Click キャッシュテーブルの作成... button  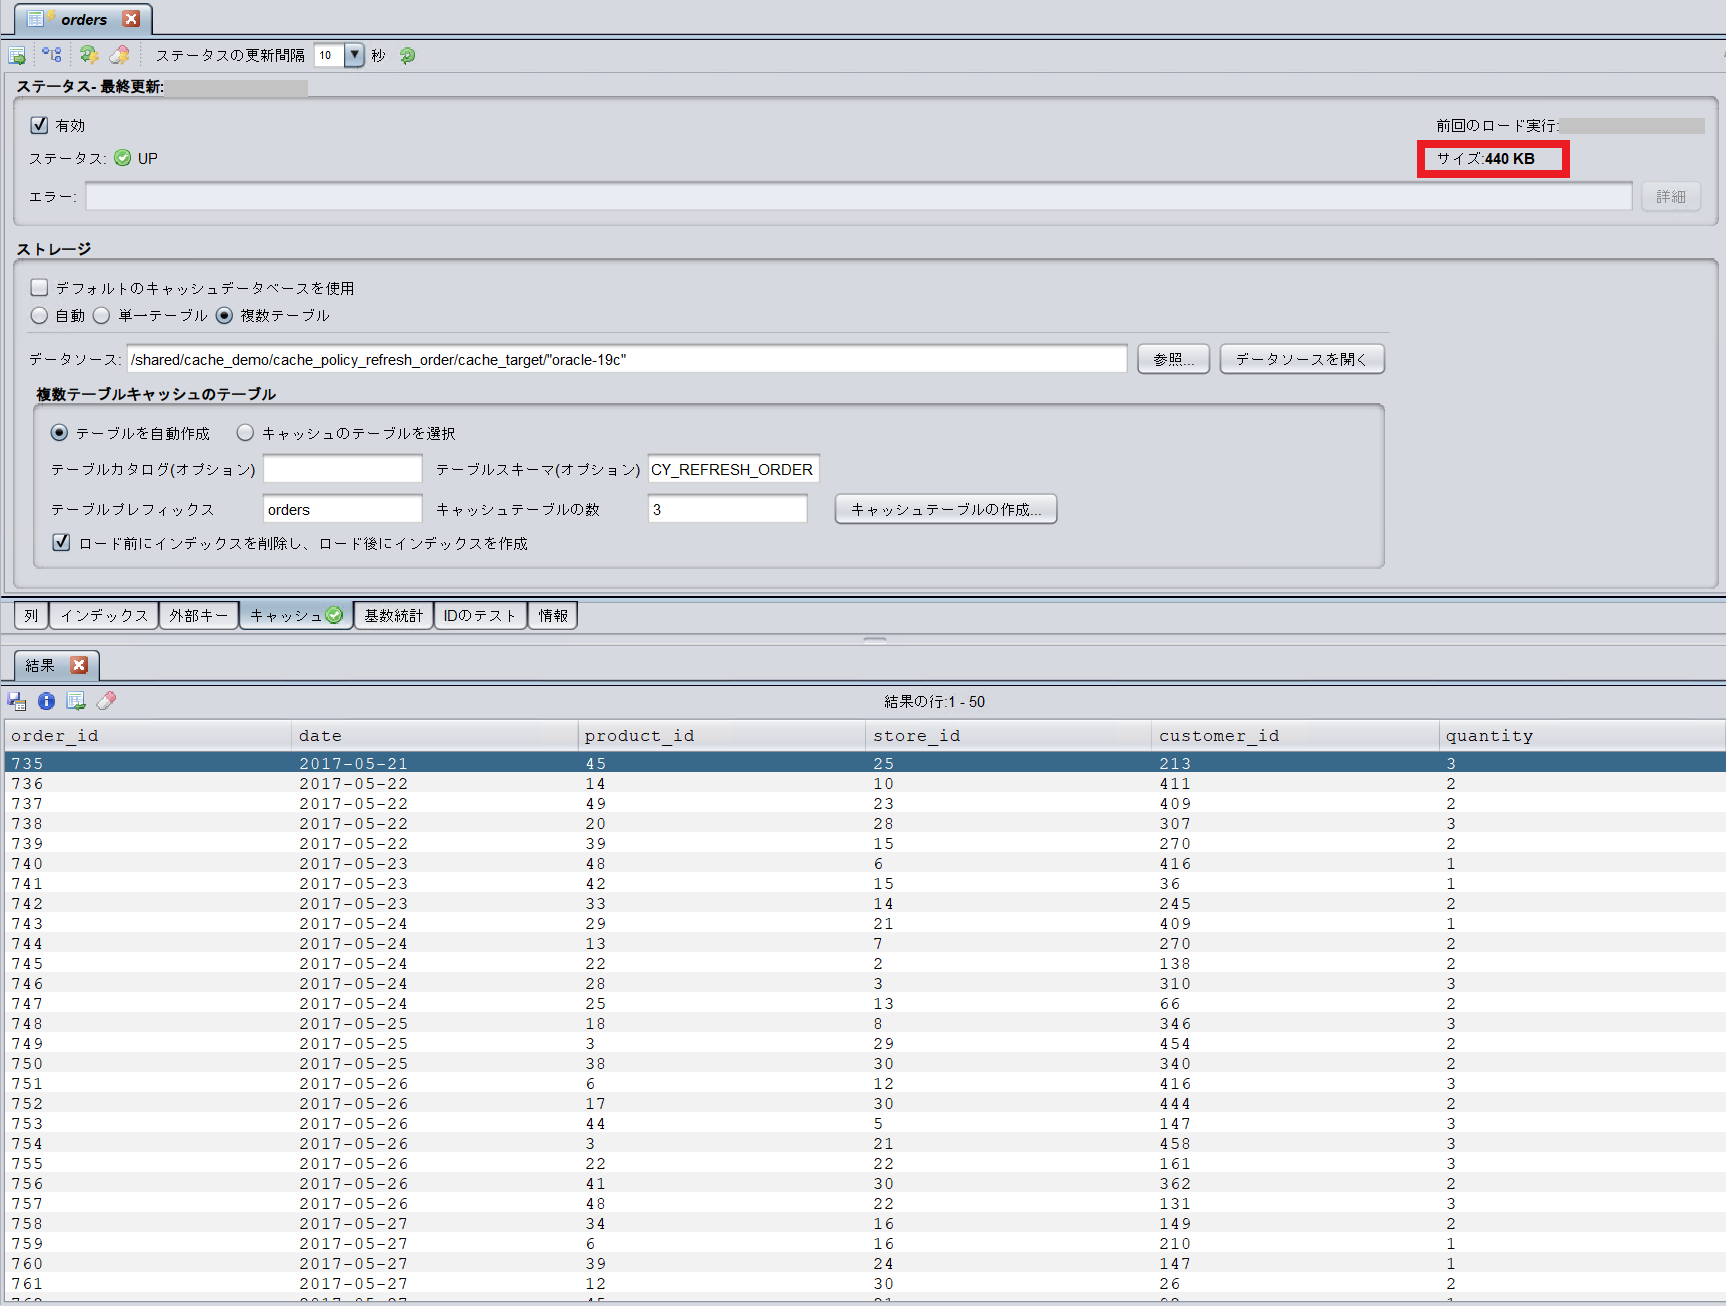point(945,509)
